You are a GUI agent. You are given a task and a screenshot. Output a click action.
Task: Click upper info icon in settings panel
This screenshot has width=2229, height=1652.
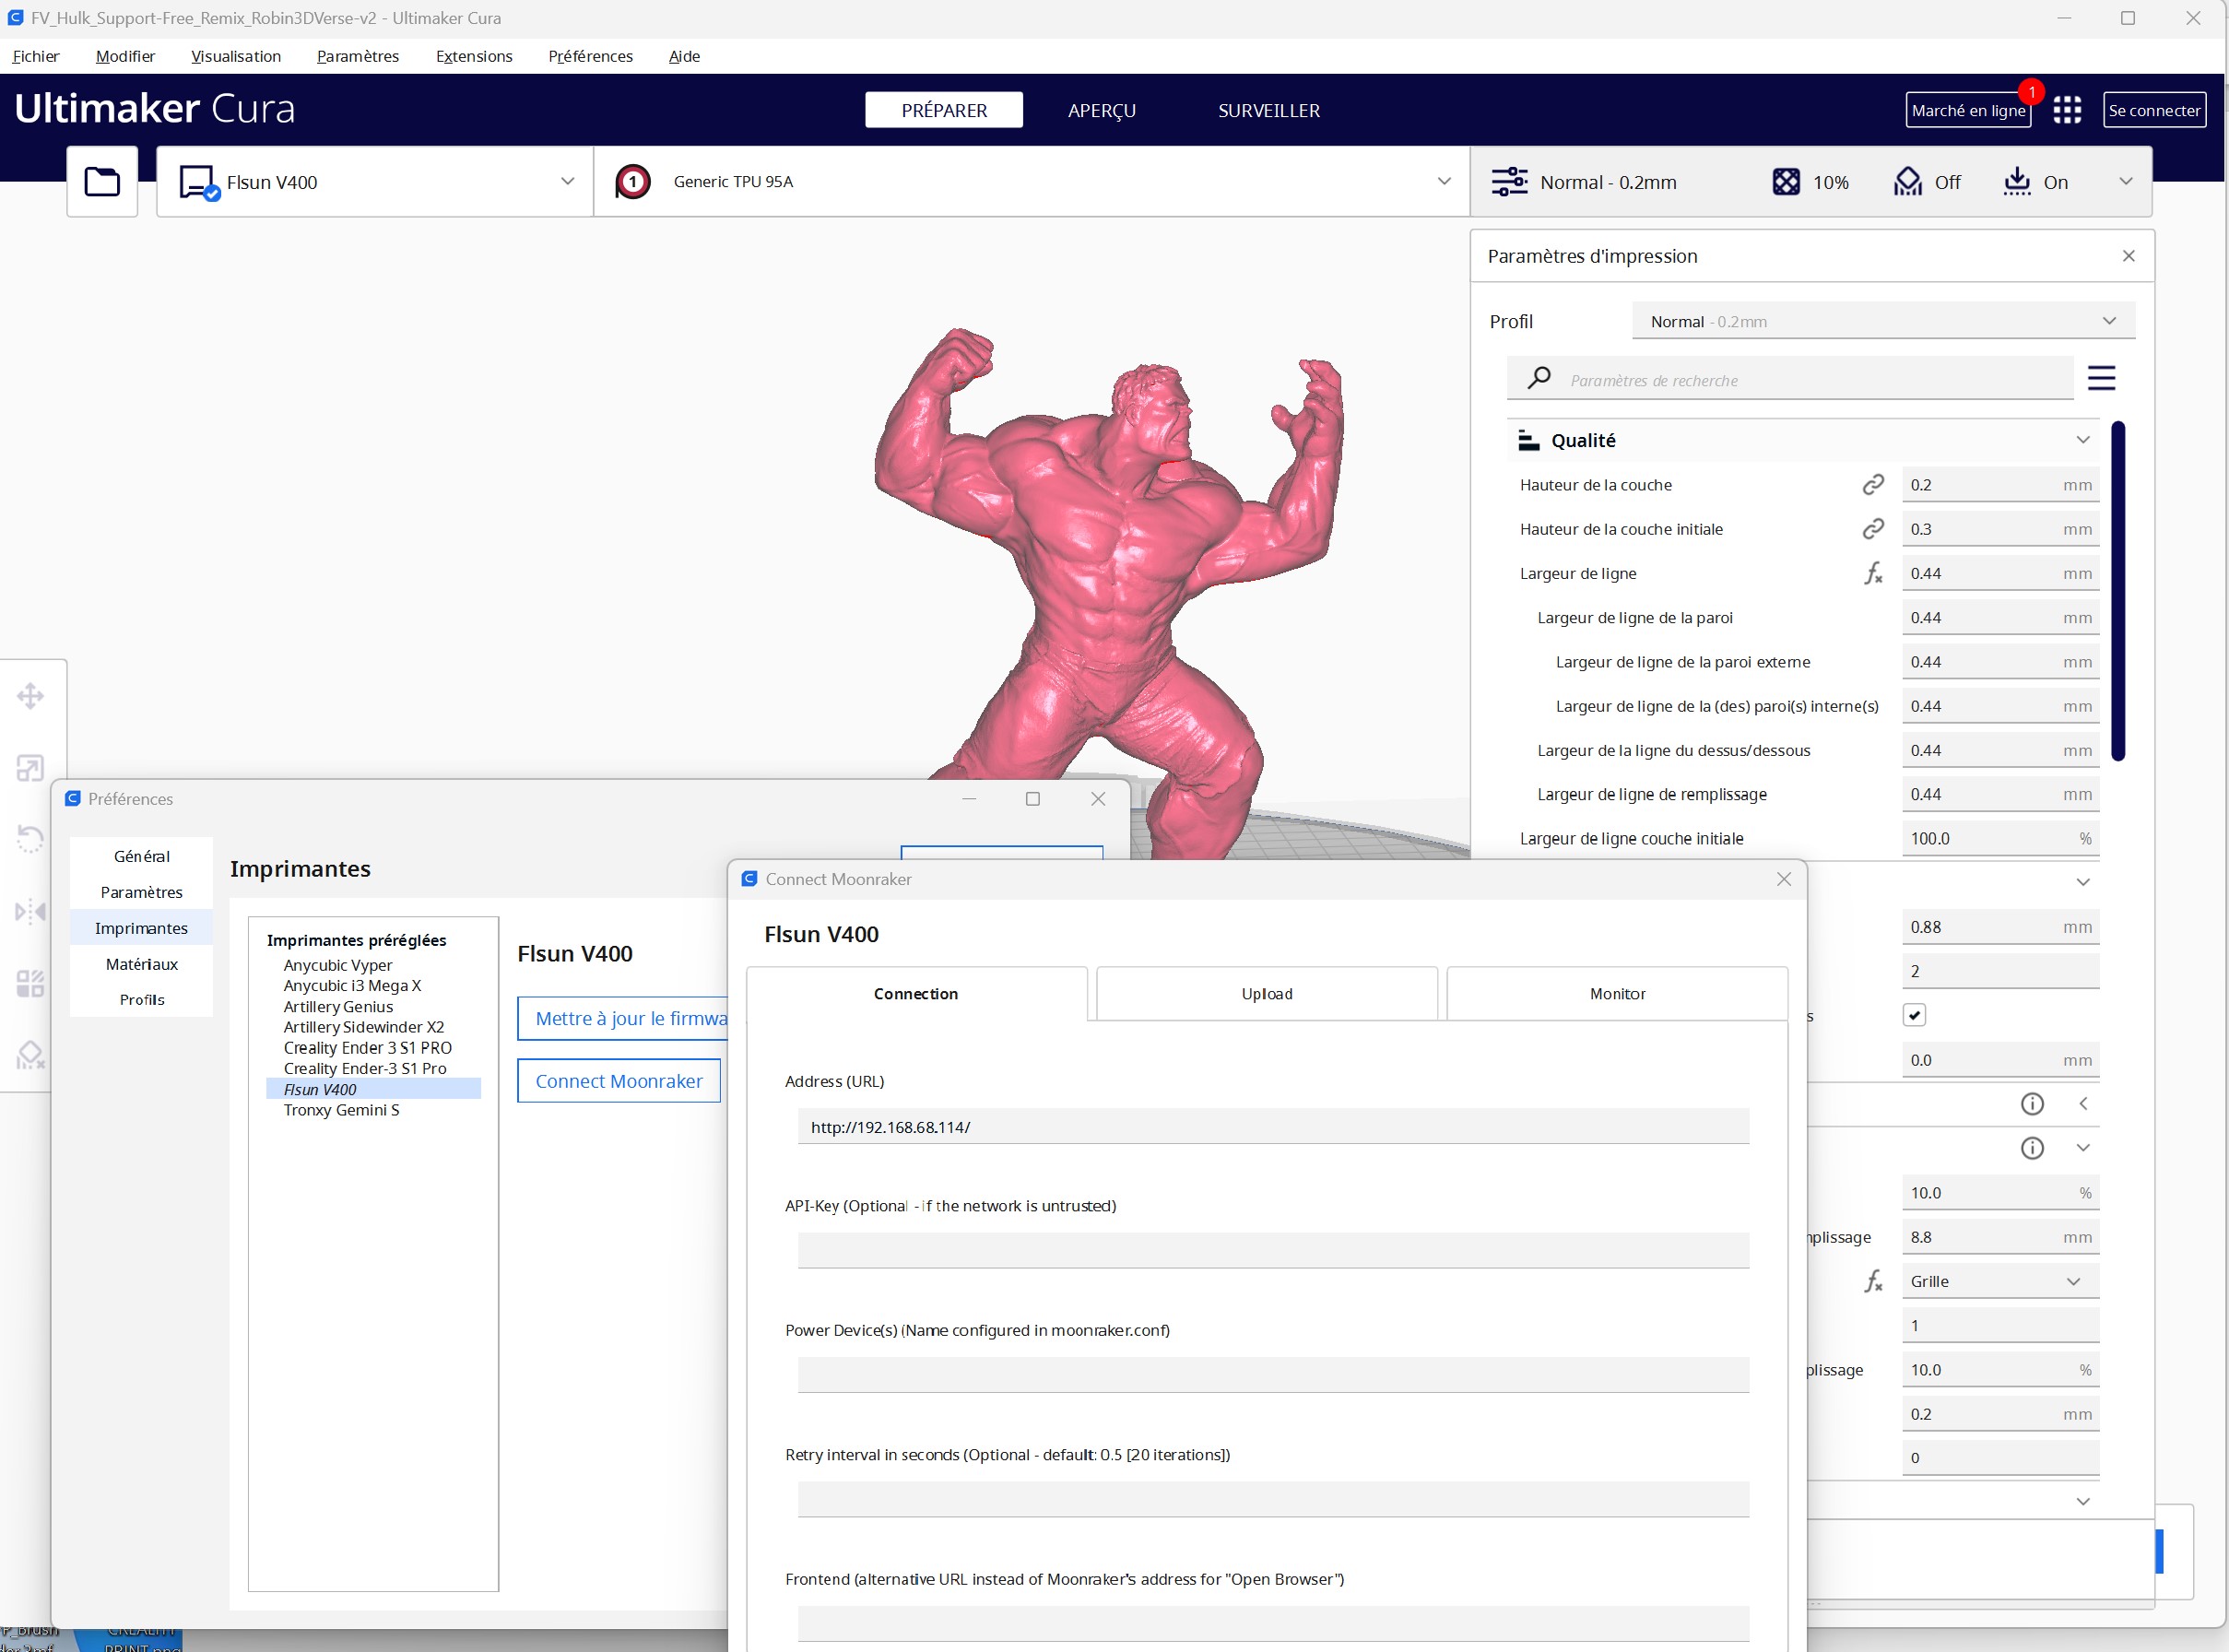tap(2032, 1104)
